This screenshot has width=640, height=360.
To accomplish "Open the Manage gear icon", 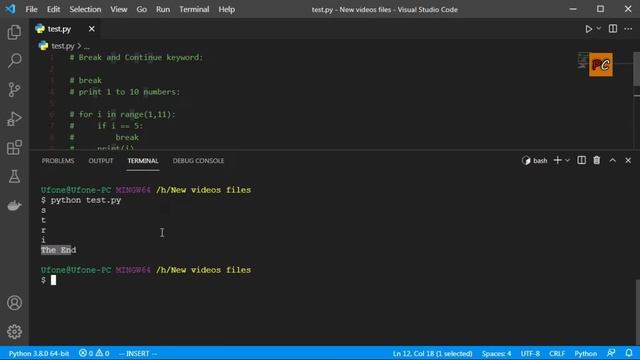I will pos(14,331).
